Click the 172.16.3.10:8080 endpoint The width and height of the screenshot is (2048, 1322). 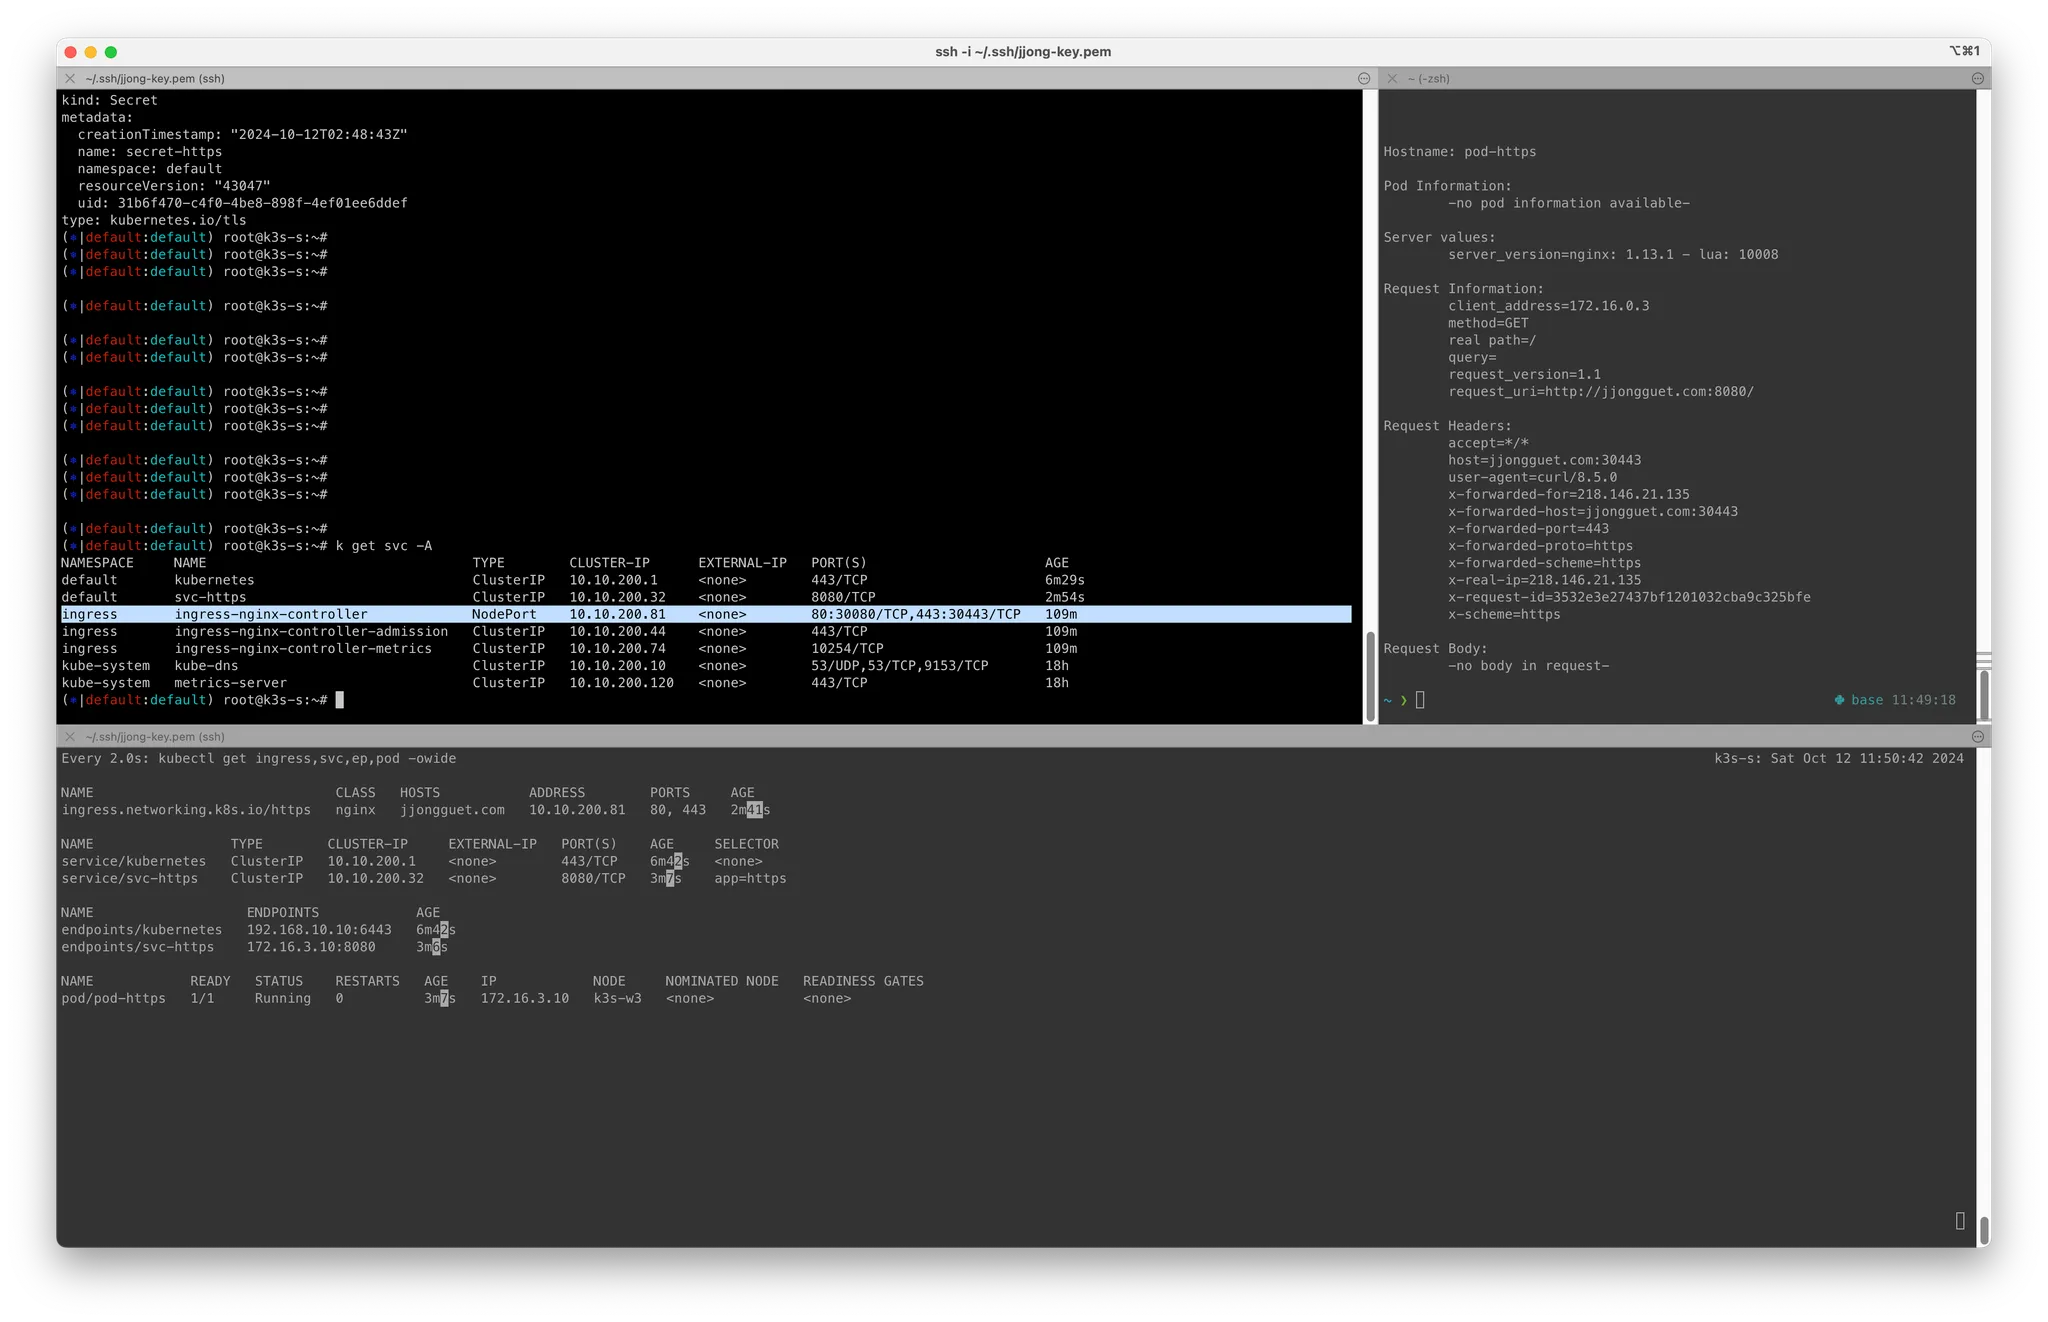point(311,946)
